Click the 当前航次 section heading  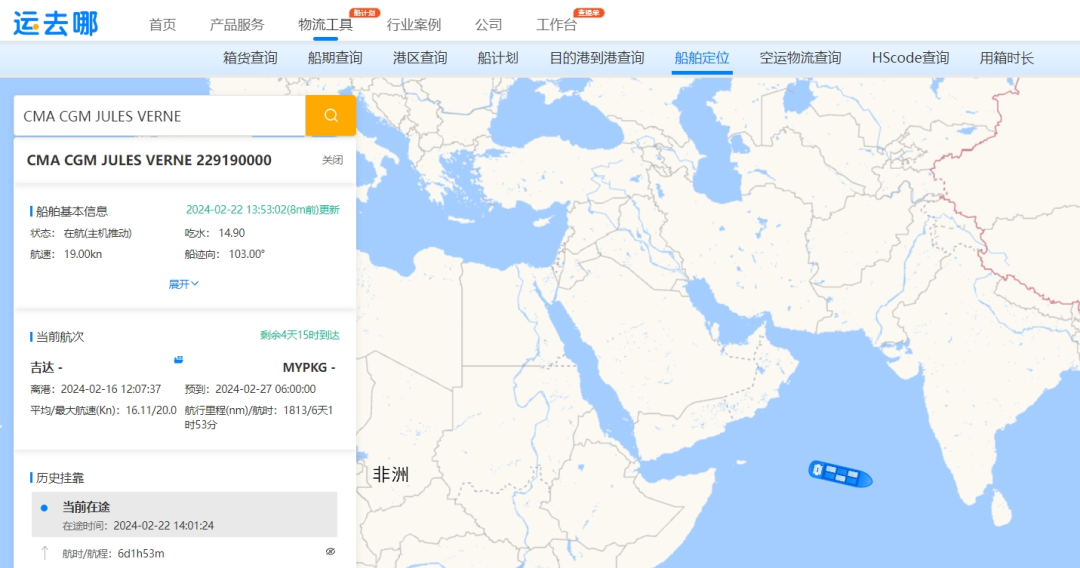click(x=60, y=337)
